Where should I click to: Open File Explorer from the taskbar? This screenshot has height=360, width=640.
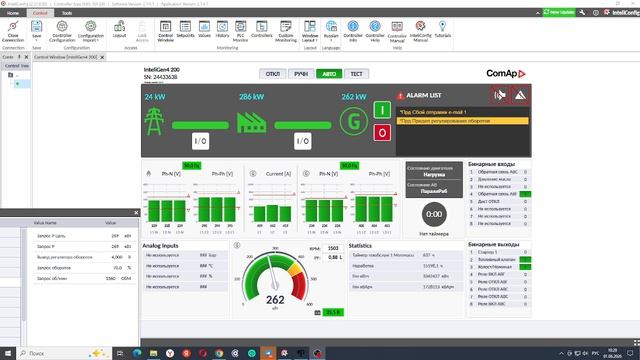click(x=153, y=353)
